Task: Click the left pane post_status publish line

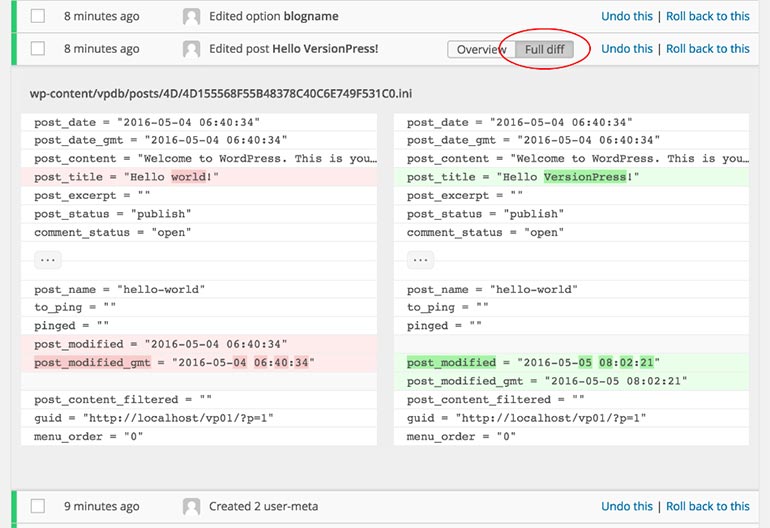Action: (199, 214)
